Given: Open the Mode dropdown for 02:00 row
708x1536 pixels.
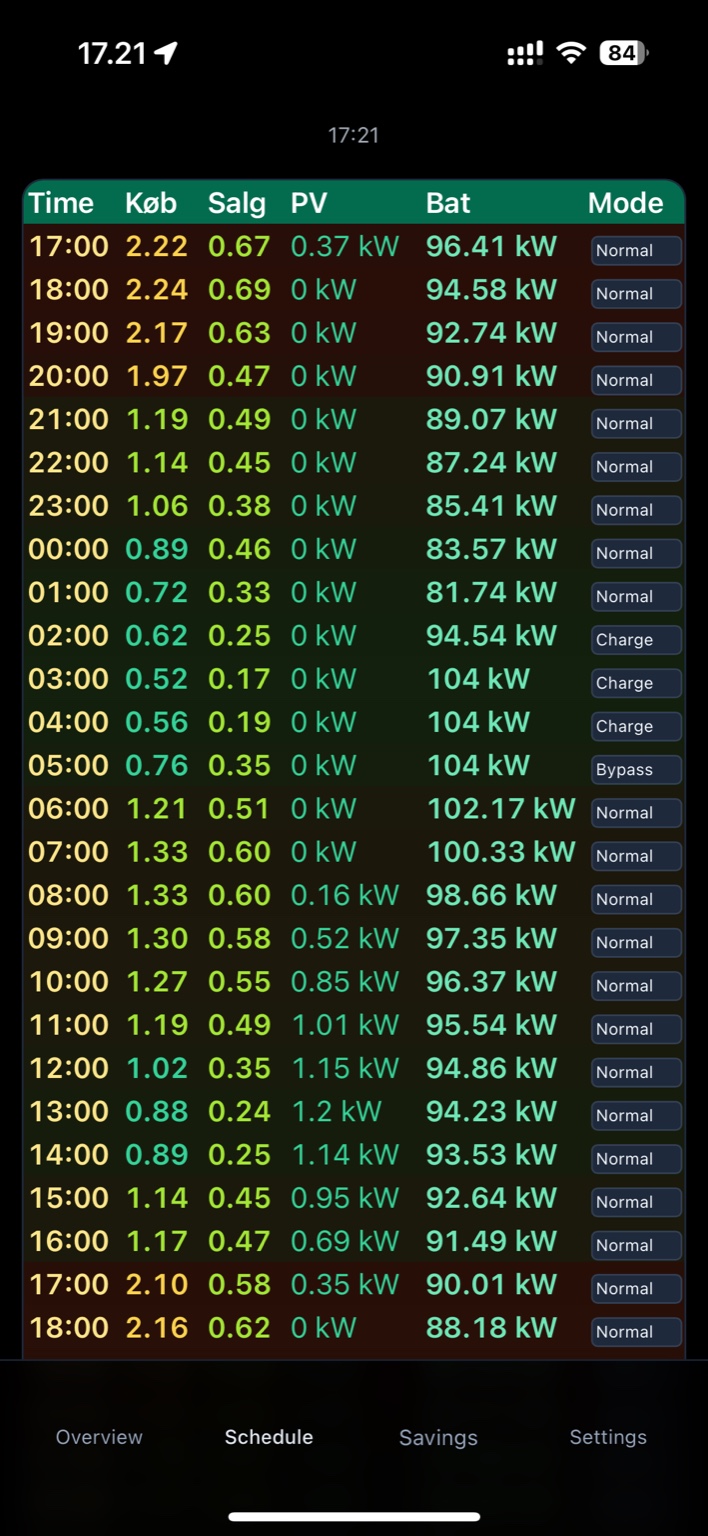Looking at the screenshot, I should (x=636, y=640).
